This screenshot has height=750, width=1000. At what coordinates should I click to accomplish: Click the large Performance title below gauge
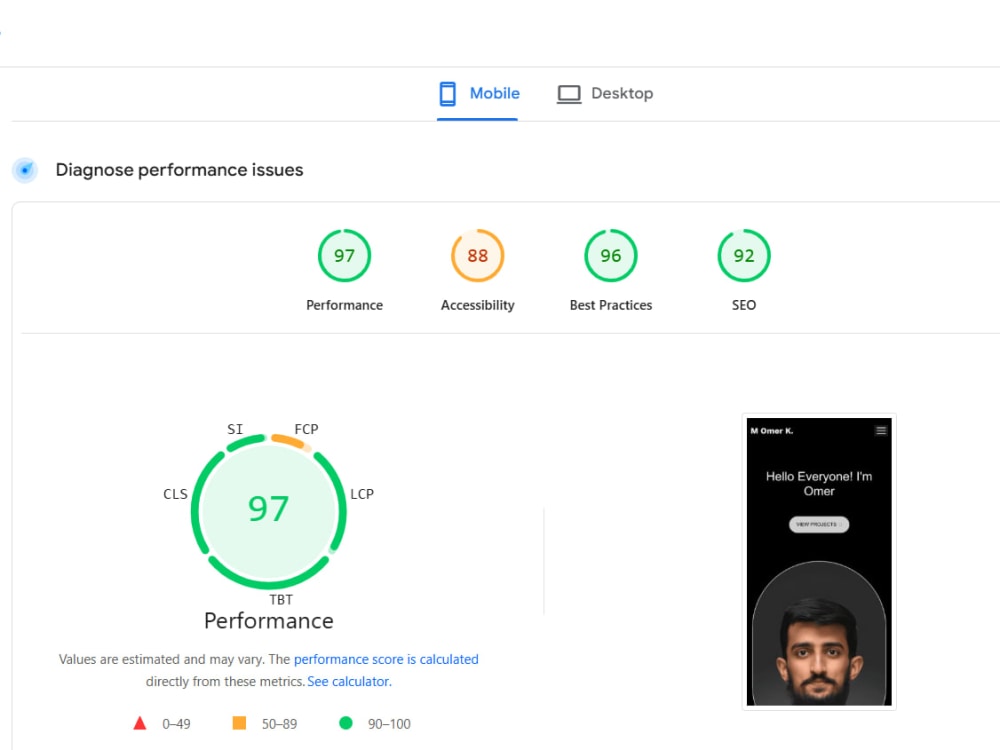point(268,621)
